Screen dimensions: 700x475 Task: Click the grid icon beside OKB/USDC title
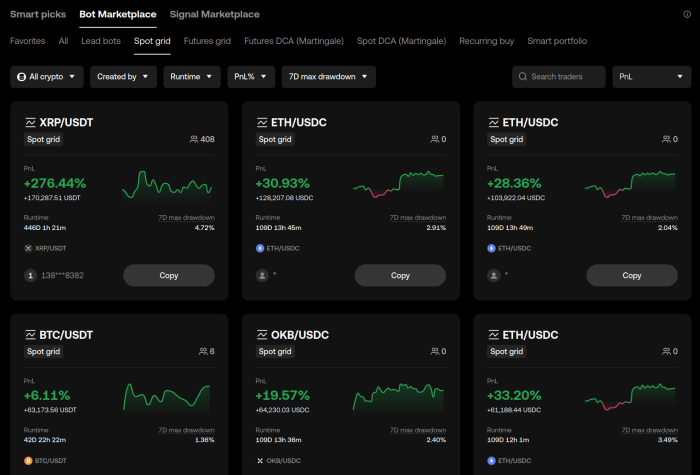(x=262, y=335)
